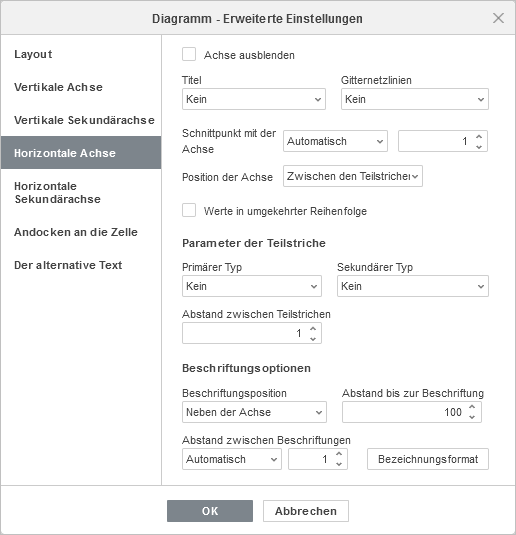This screenshot has width=516, height=535.
Task: Open the Titel dropdown
Action: click(254, 99)
